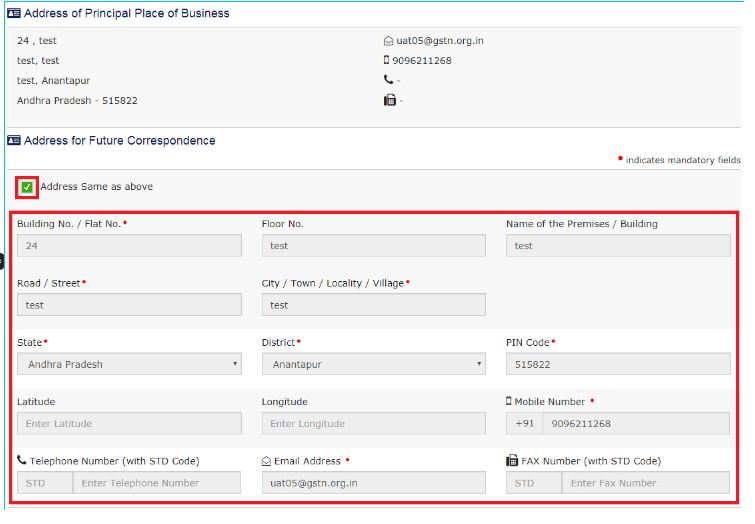This screenshot has width=755, height=524.
Task: Open the State dropdown showing Andhra Pradesh
Action: coord(129,364)
